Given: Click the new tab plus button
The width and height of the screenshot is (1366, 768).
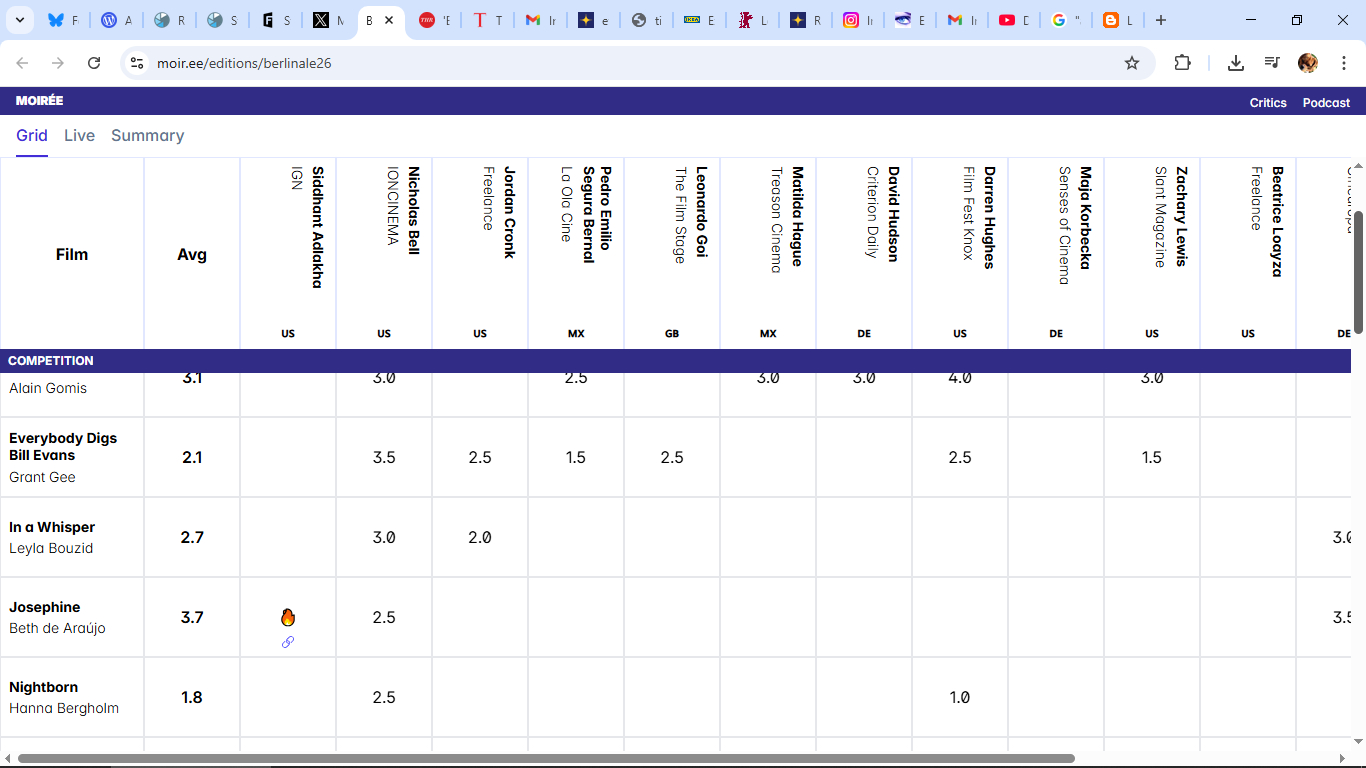Looking at the screenshot, I should 1160,20.
